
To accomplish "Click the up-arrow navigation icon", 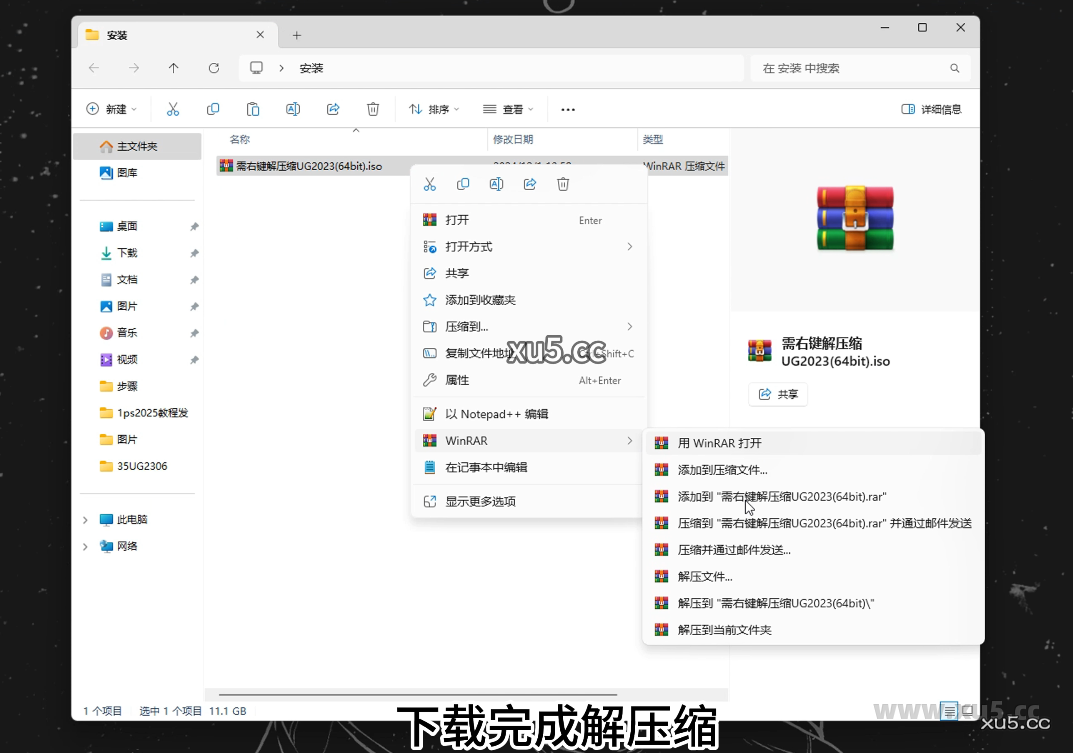I will [172, 68].
